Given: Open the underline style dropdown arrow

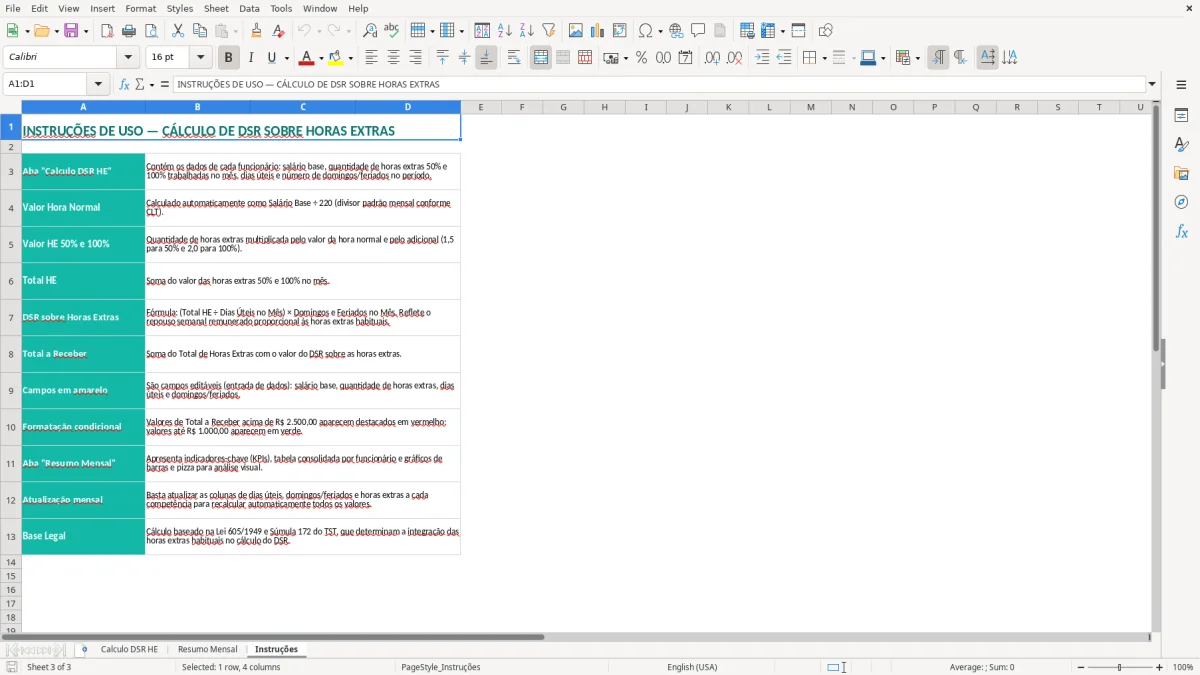Looking at the screenshot, I should 285,58.
